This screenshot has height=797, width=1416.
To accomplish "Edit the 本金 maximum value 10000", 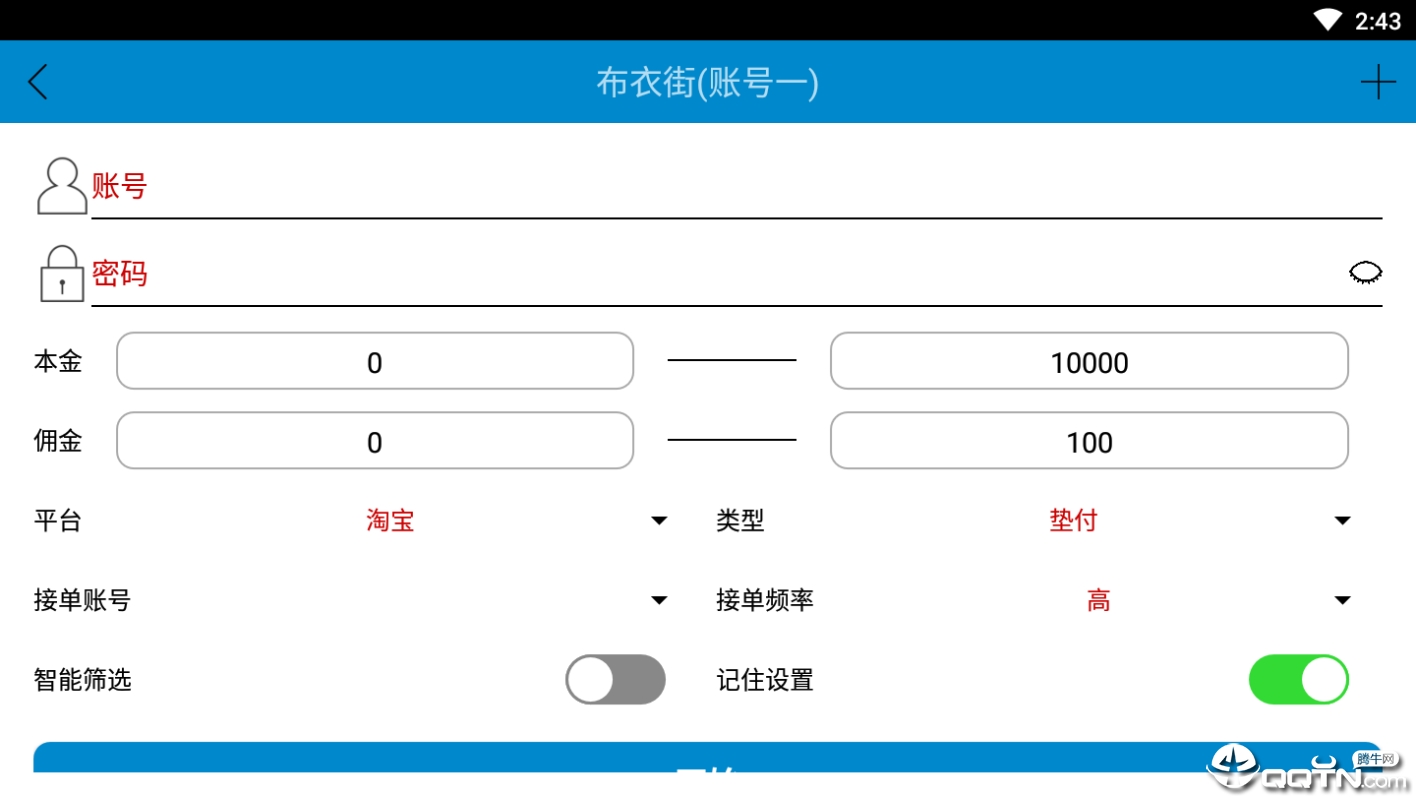I will pos(1089,361).
